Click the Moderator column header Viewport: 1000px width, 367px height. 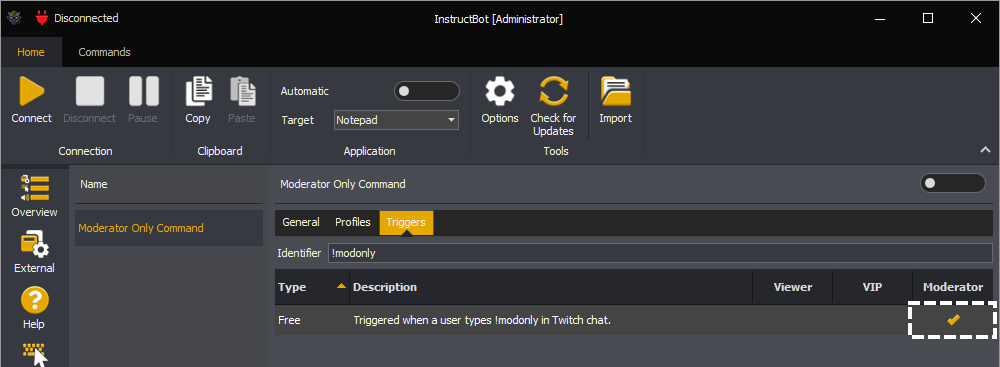tap(953, 287)
